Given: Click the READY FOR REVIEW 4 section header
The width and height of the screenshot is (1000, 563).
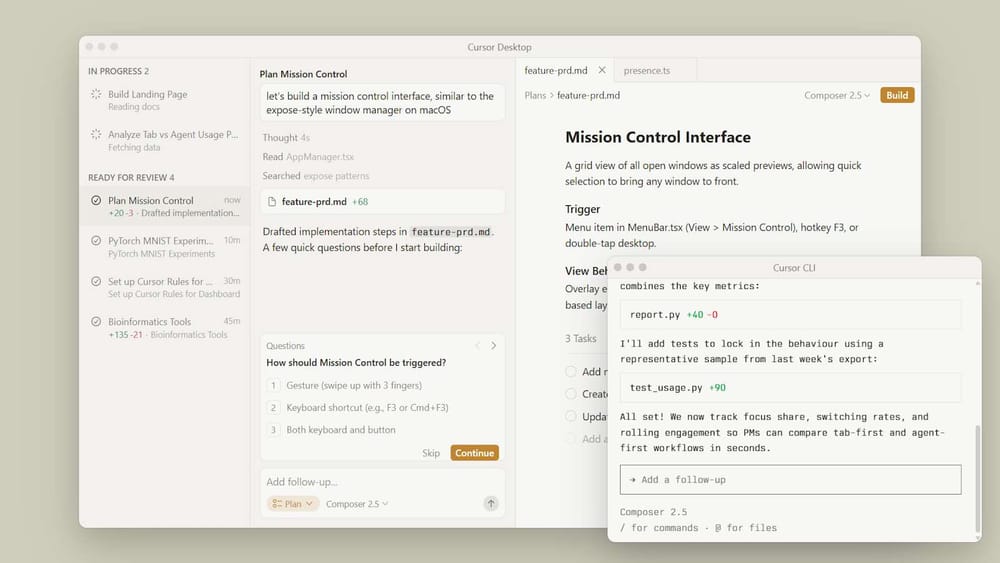Looking at the screenshot, I should click(131, 177).
